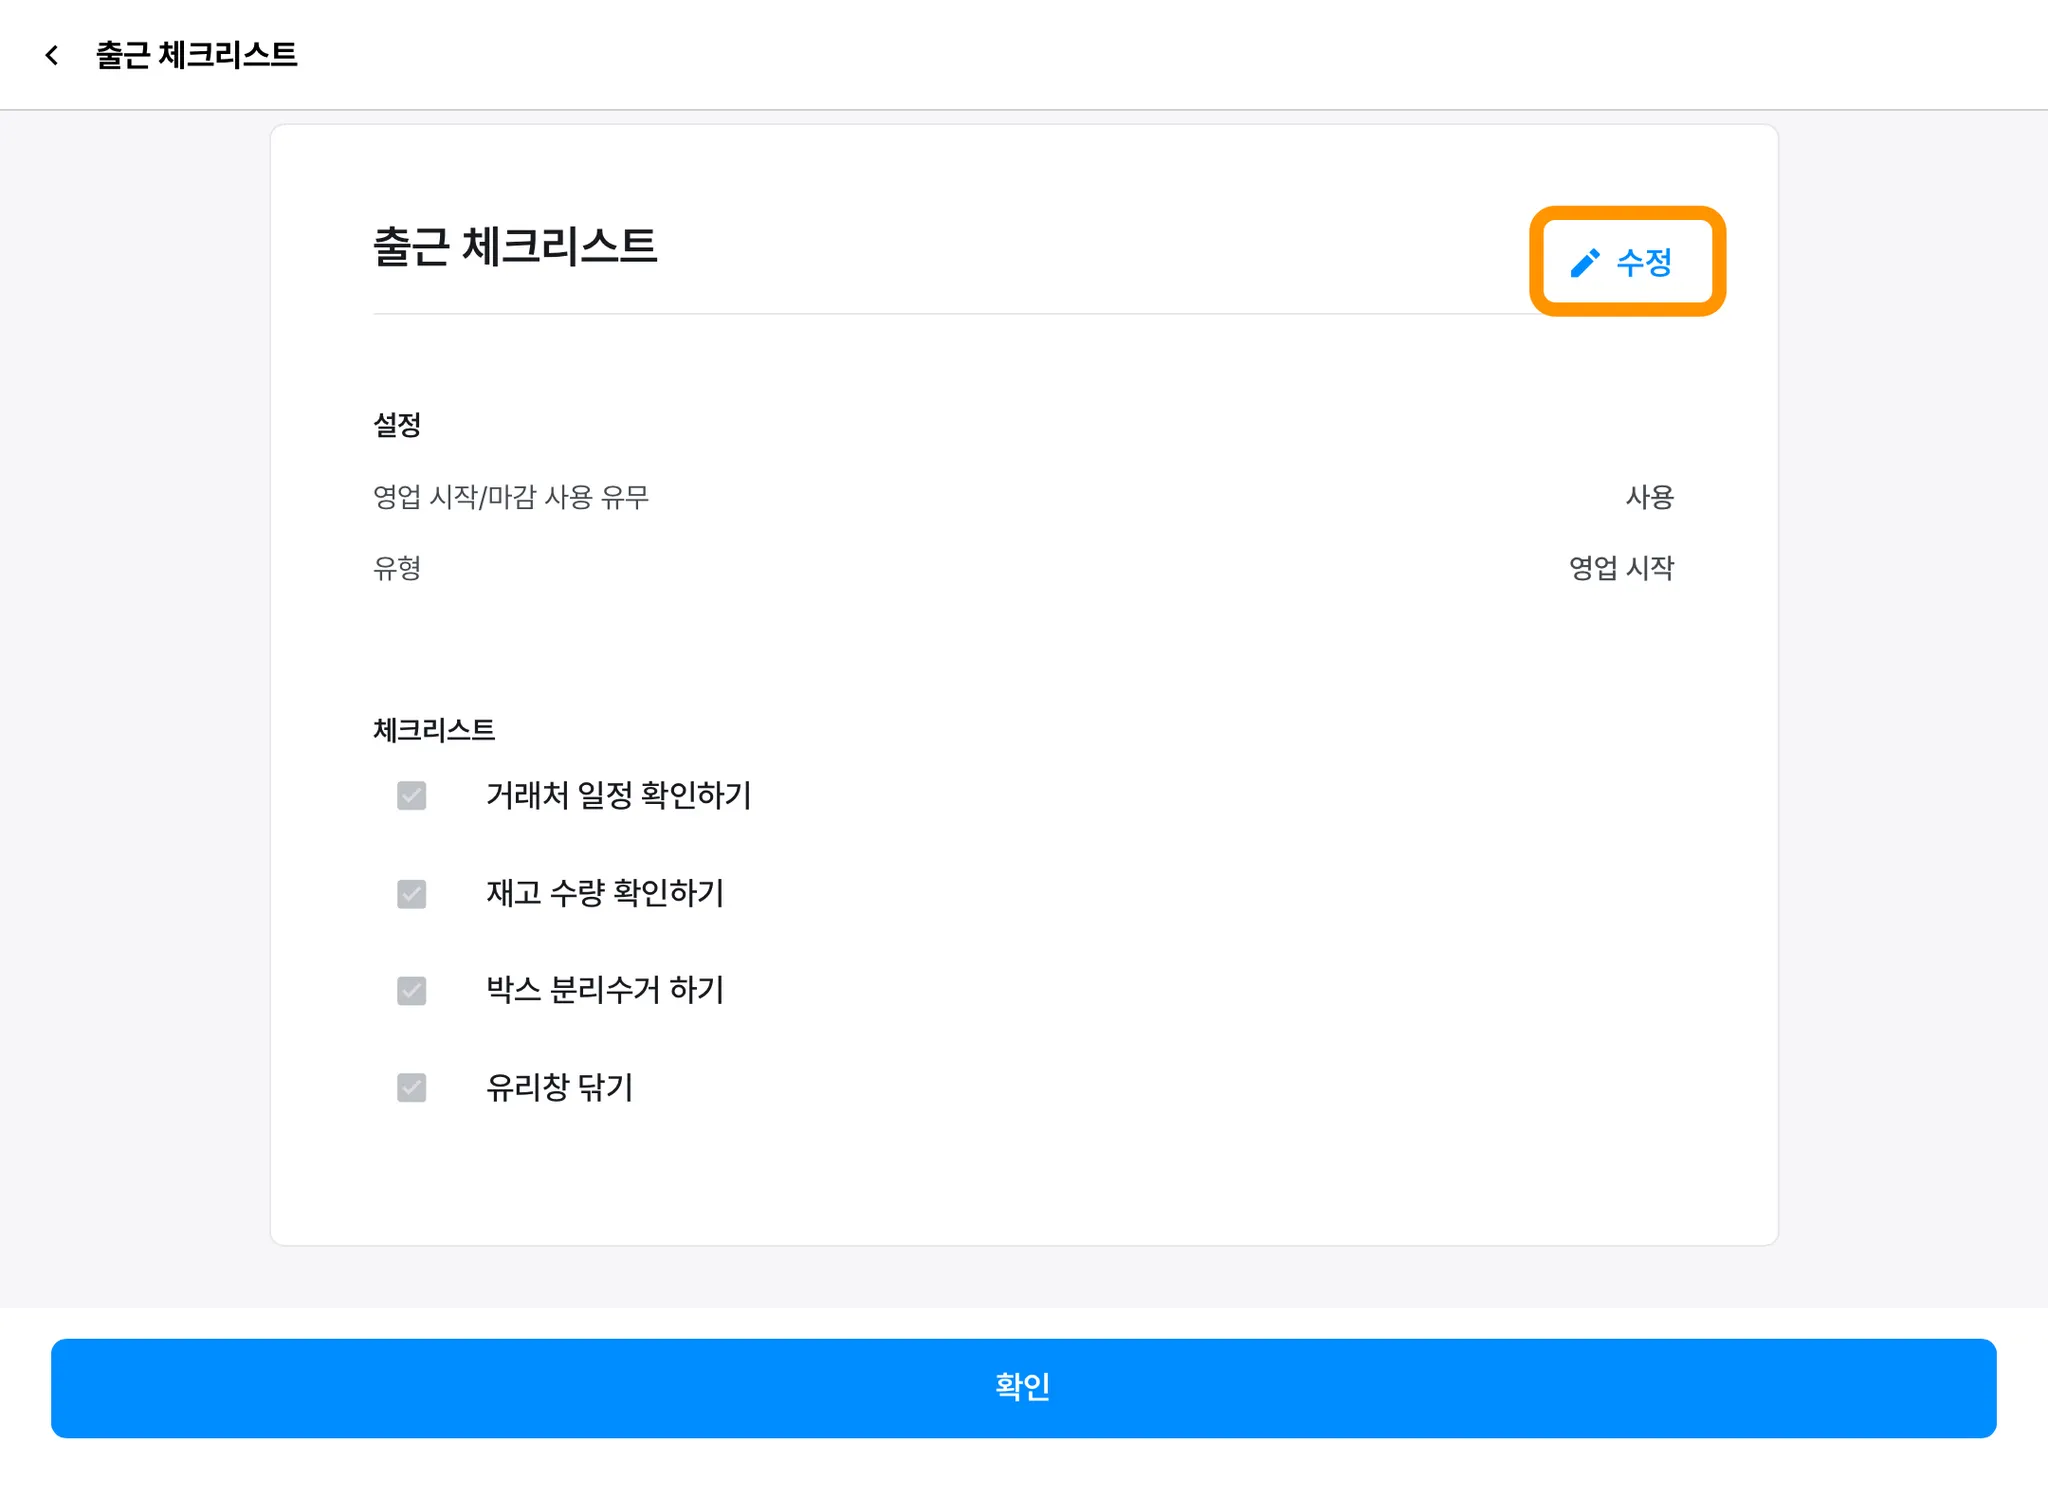
Task: Click the 영업 시작 type value
Action: coord(1620,568)
